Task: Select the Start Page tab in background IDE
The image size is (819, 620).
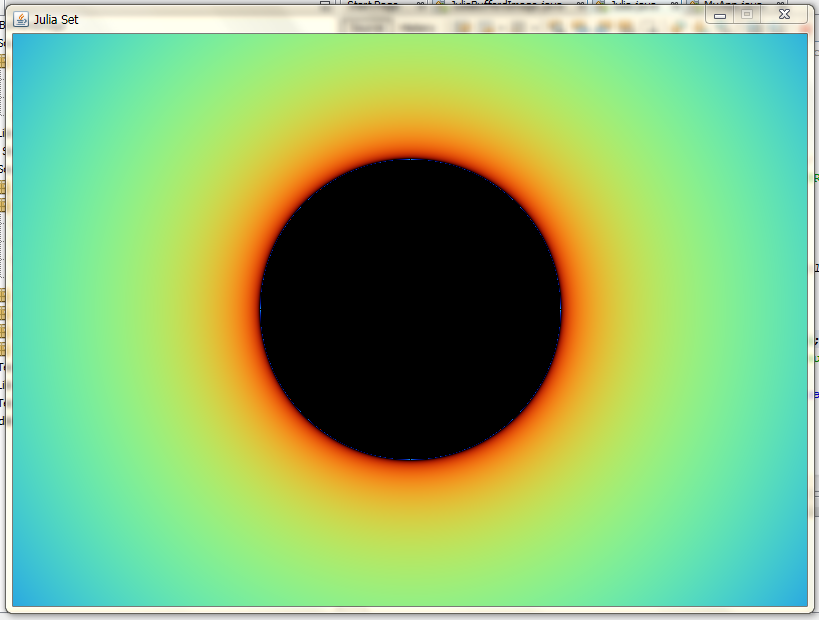Action: click(383, 4)
